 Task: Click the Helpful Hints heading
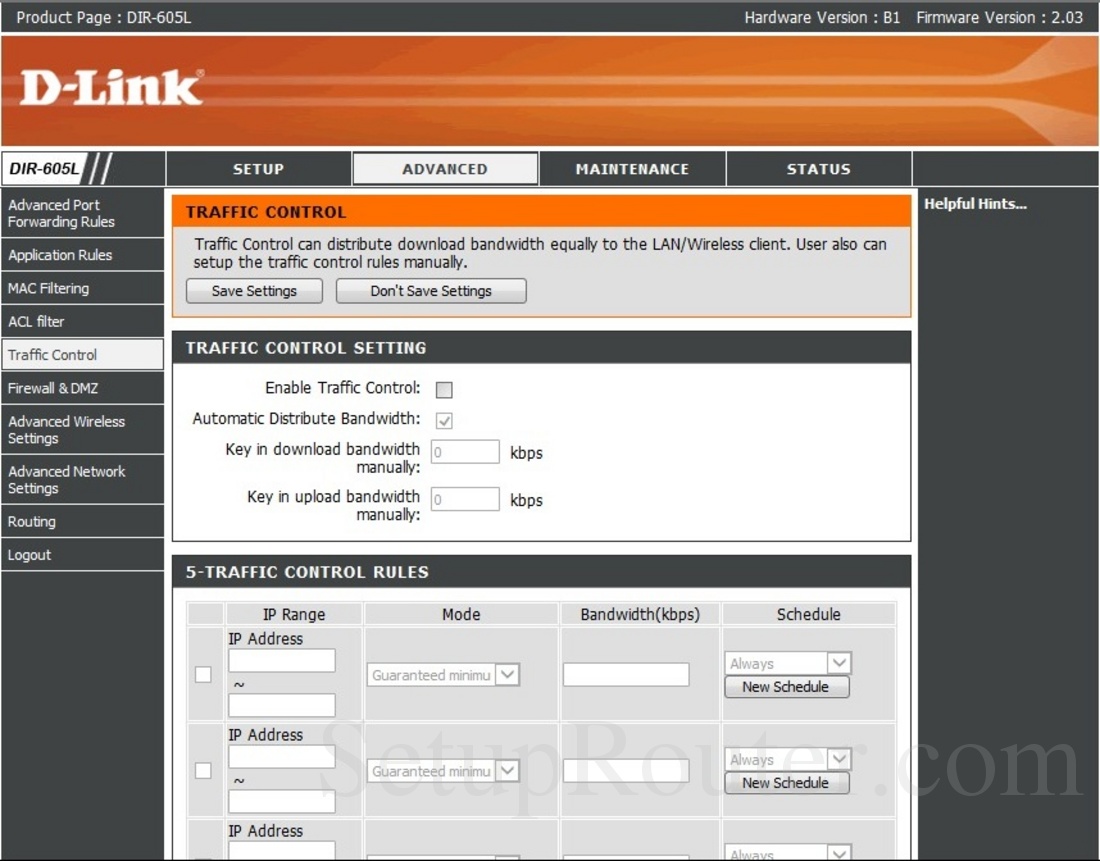[x=975, y=204]
